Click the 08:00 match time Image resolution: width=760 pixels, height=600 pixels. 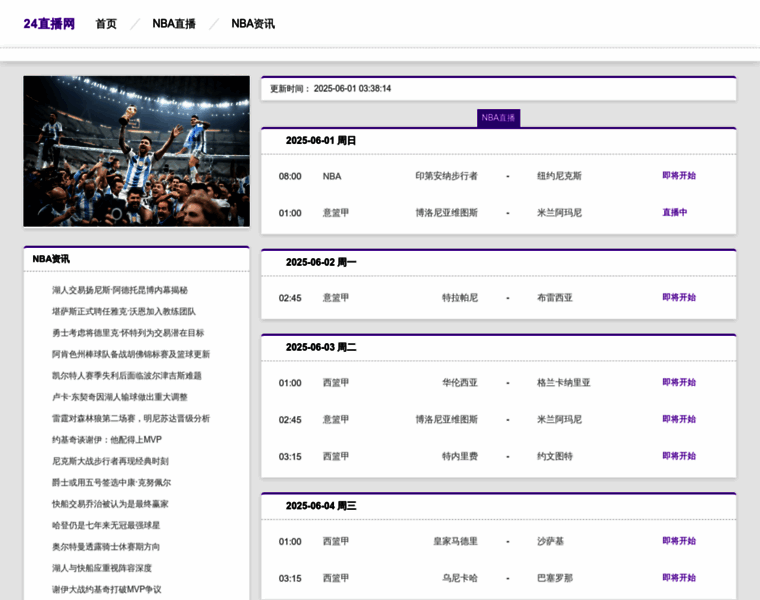coord(290,176)
